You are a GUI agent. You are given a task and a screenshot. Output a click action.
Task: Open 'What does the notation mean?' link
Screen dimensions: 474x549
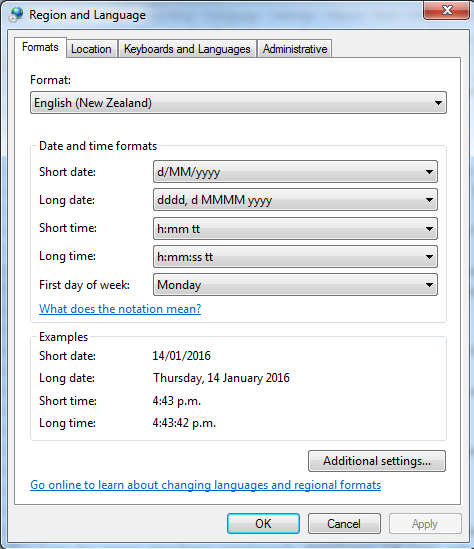tap(120, 309)
